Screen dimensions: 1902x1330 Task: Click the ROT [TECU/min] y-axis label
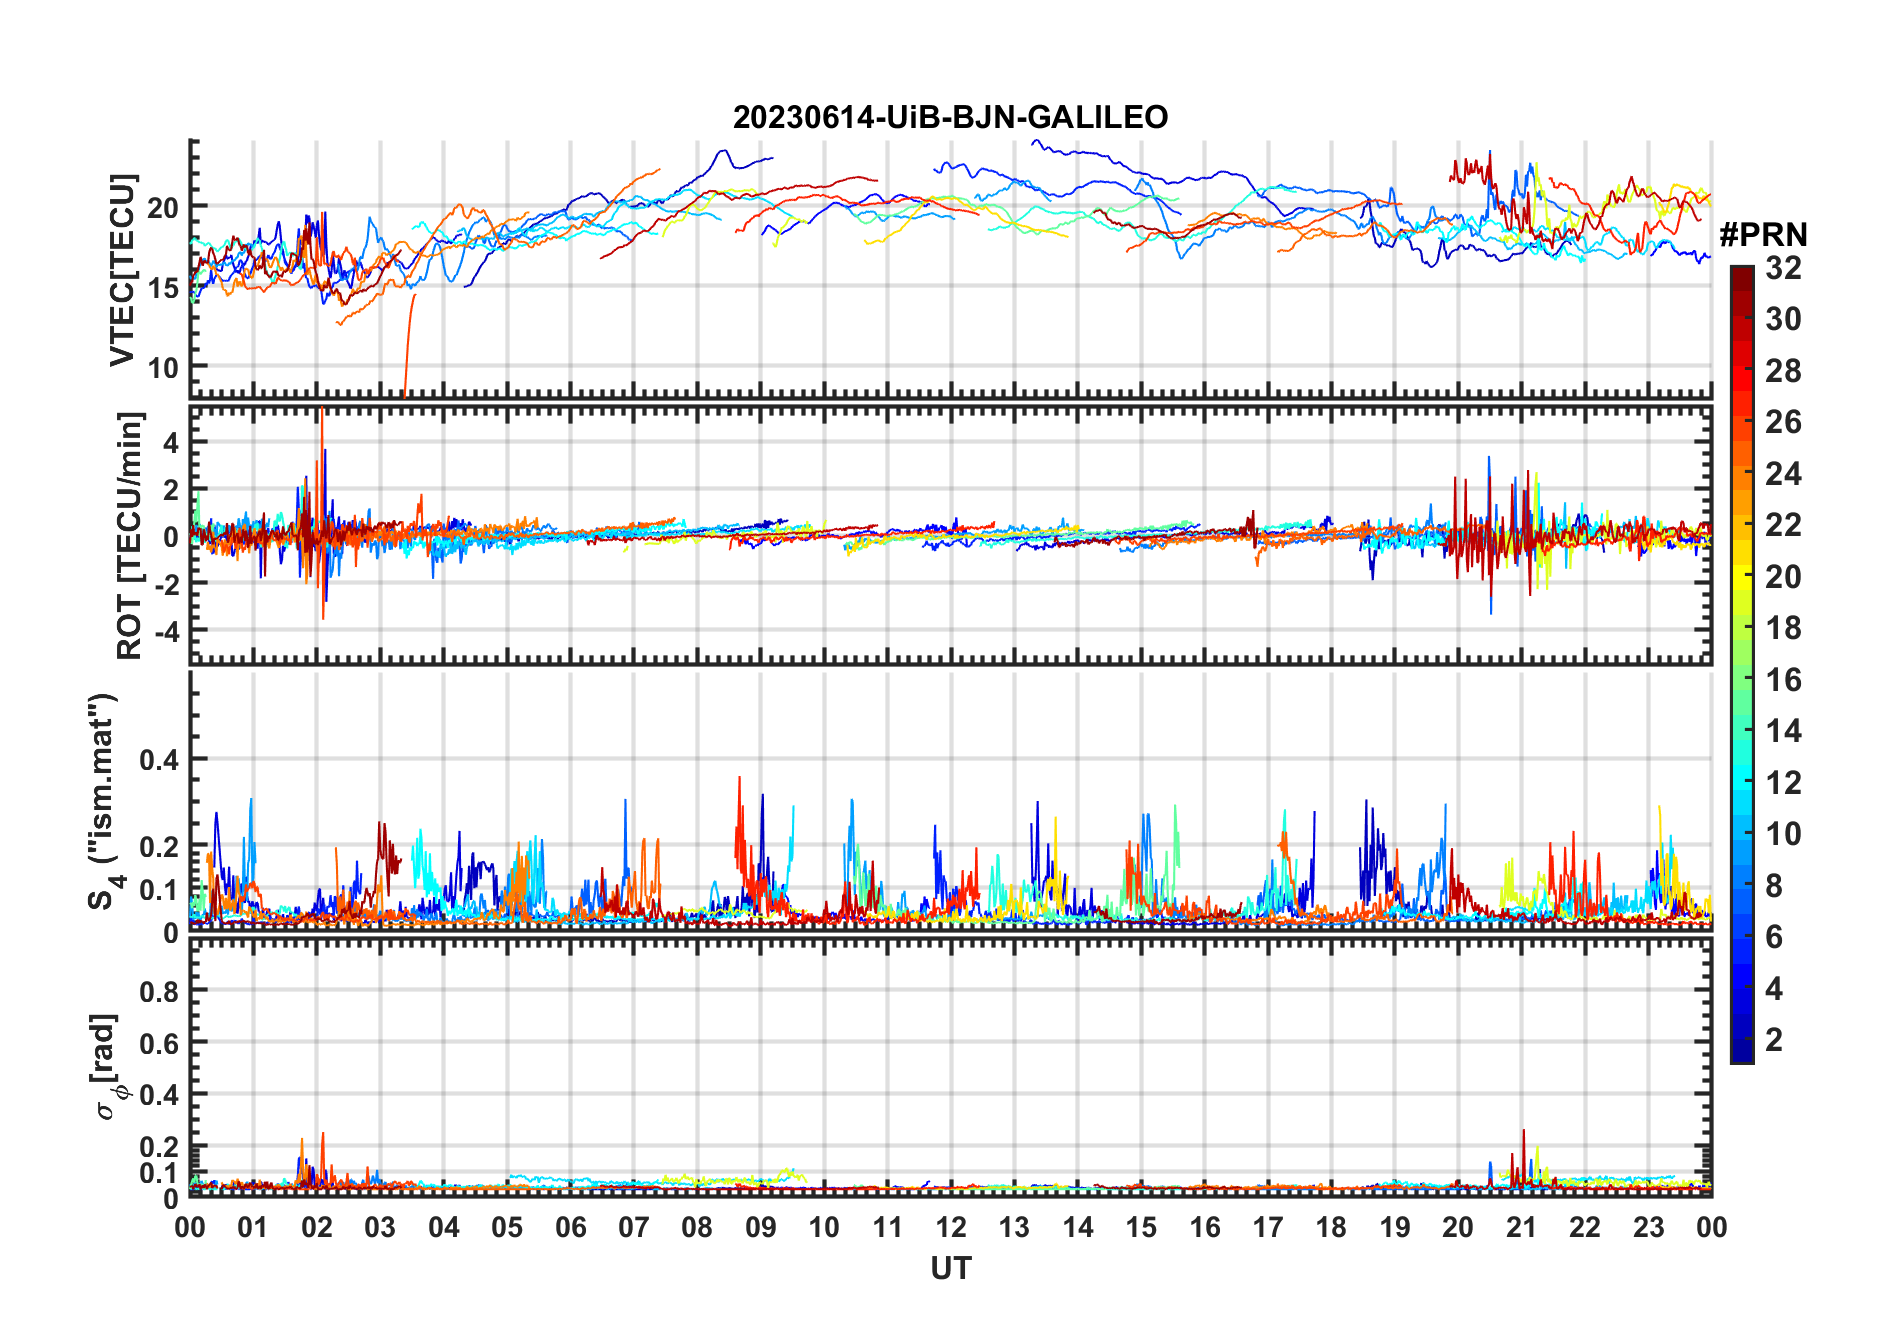129,535
